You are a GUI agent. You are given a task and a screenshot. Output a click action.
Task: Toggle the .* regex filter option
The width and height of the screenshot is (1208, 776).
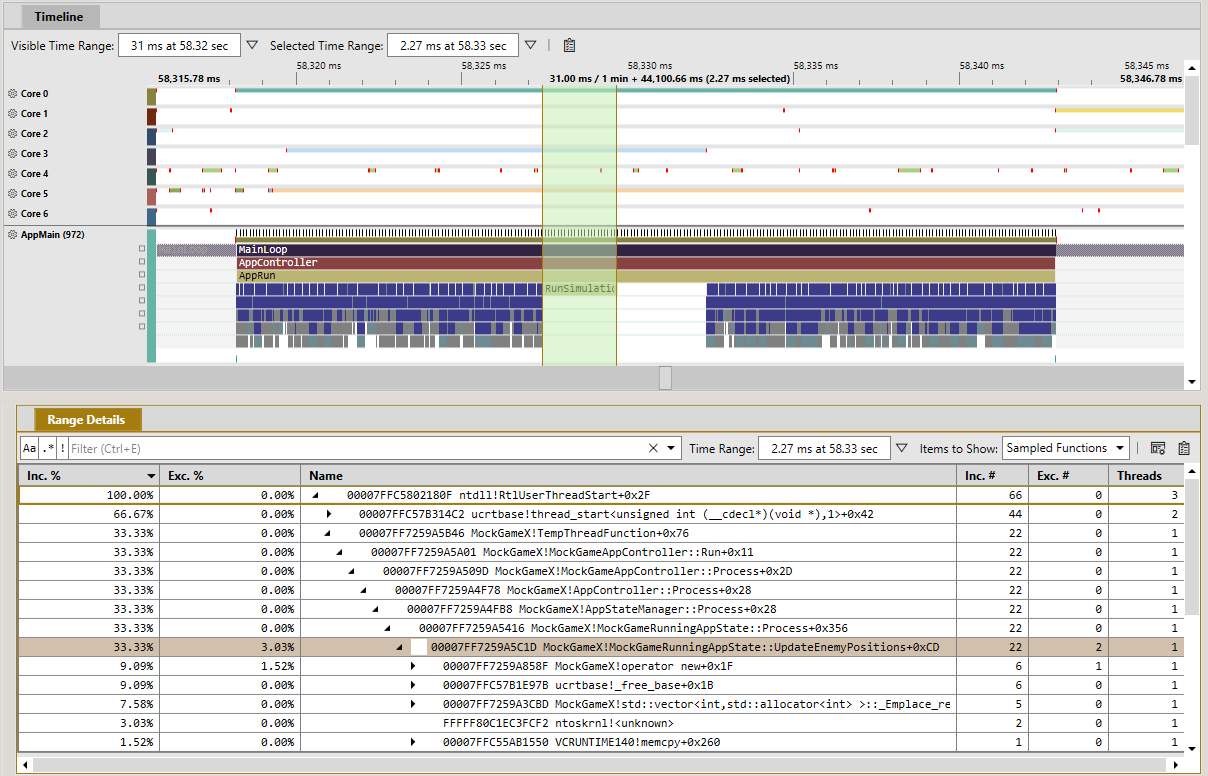point(48,449)
